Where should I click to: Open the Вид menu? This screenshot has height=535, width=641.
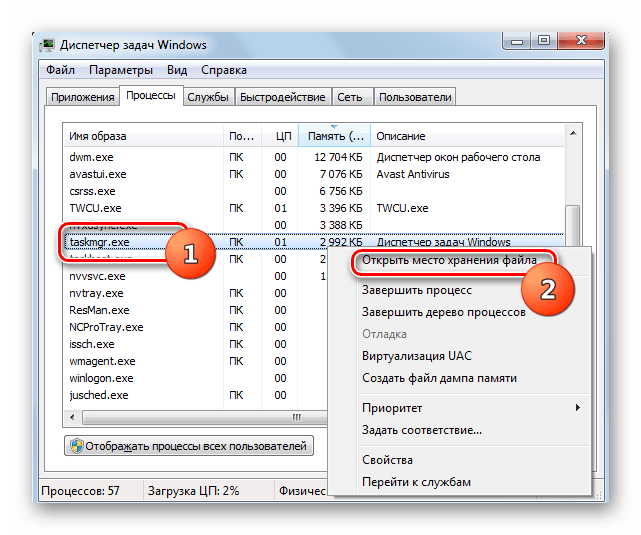(177, 70)
